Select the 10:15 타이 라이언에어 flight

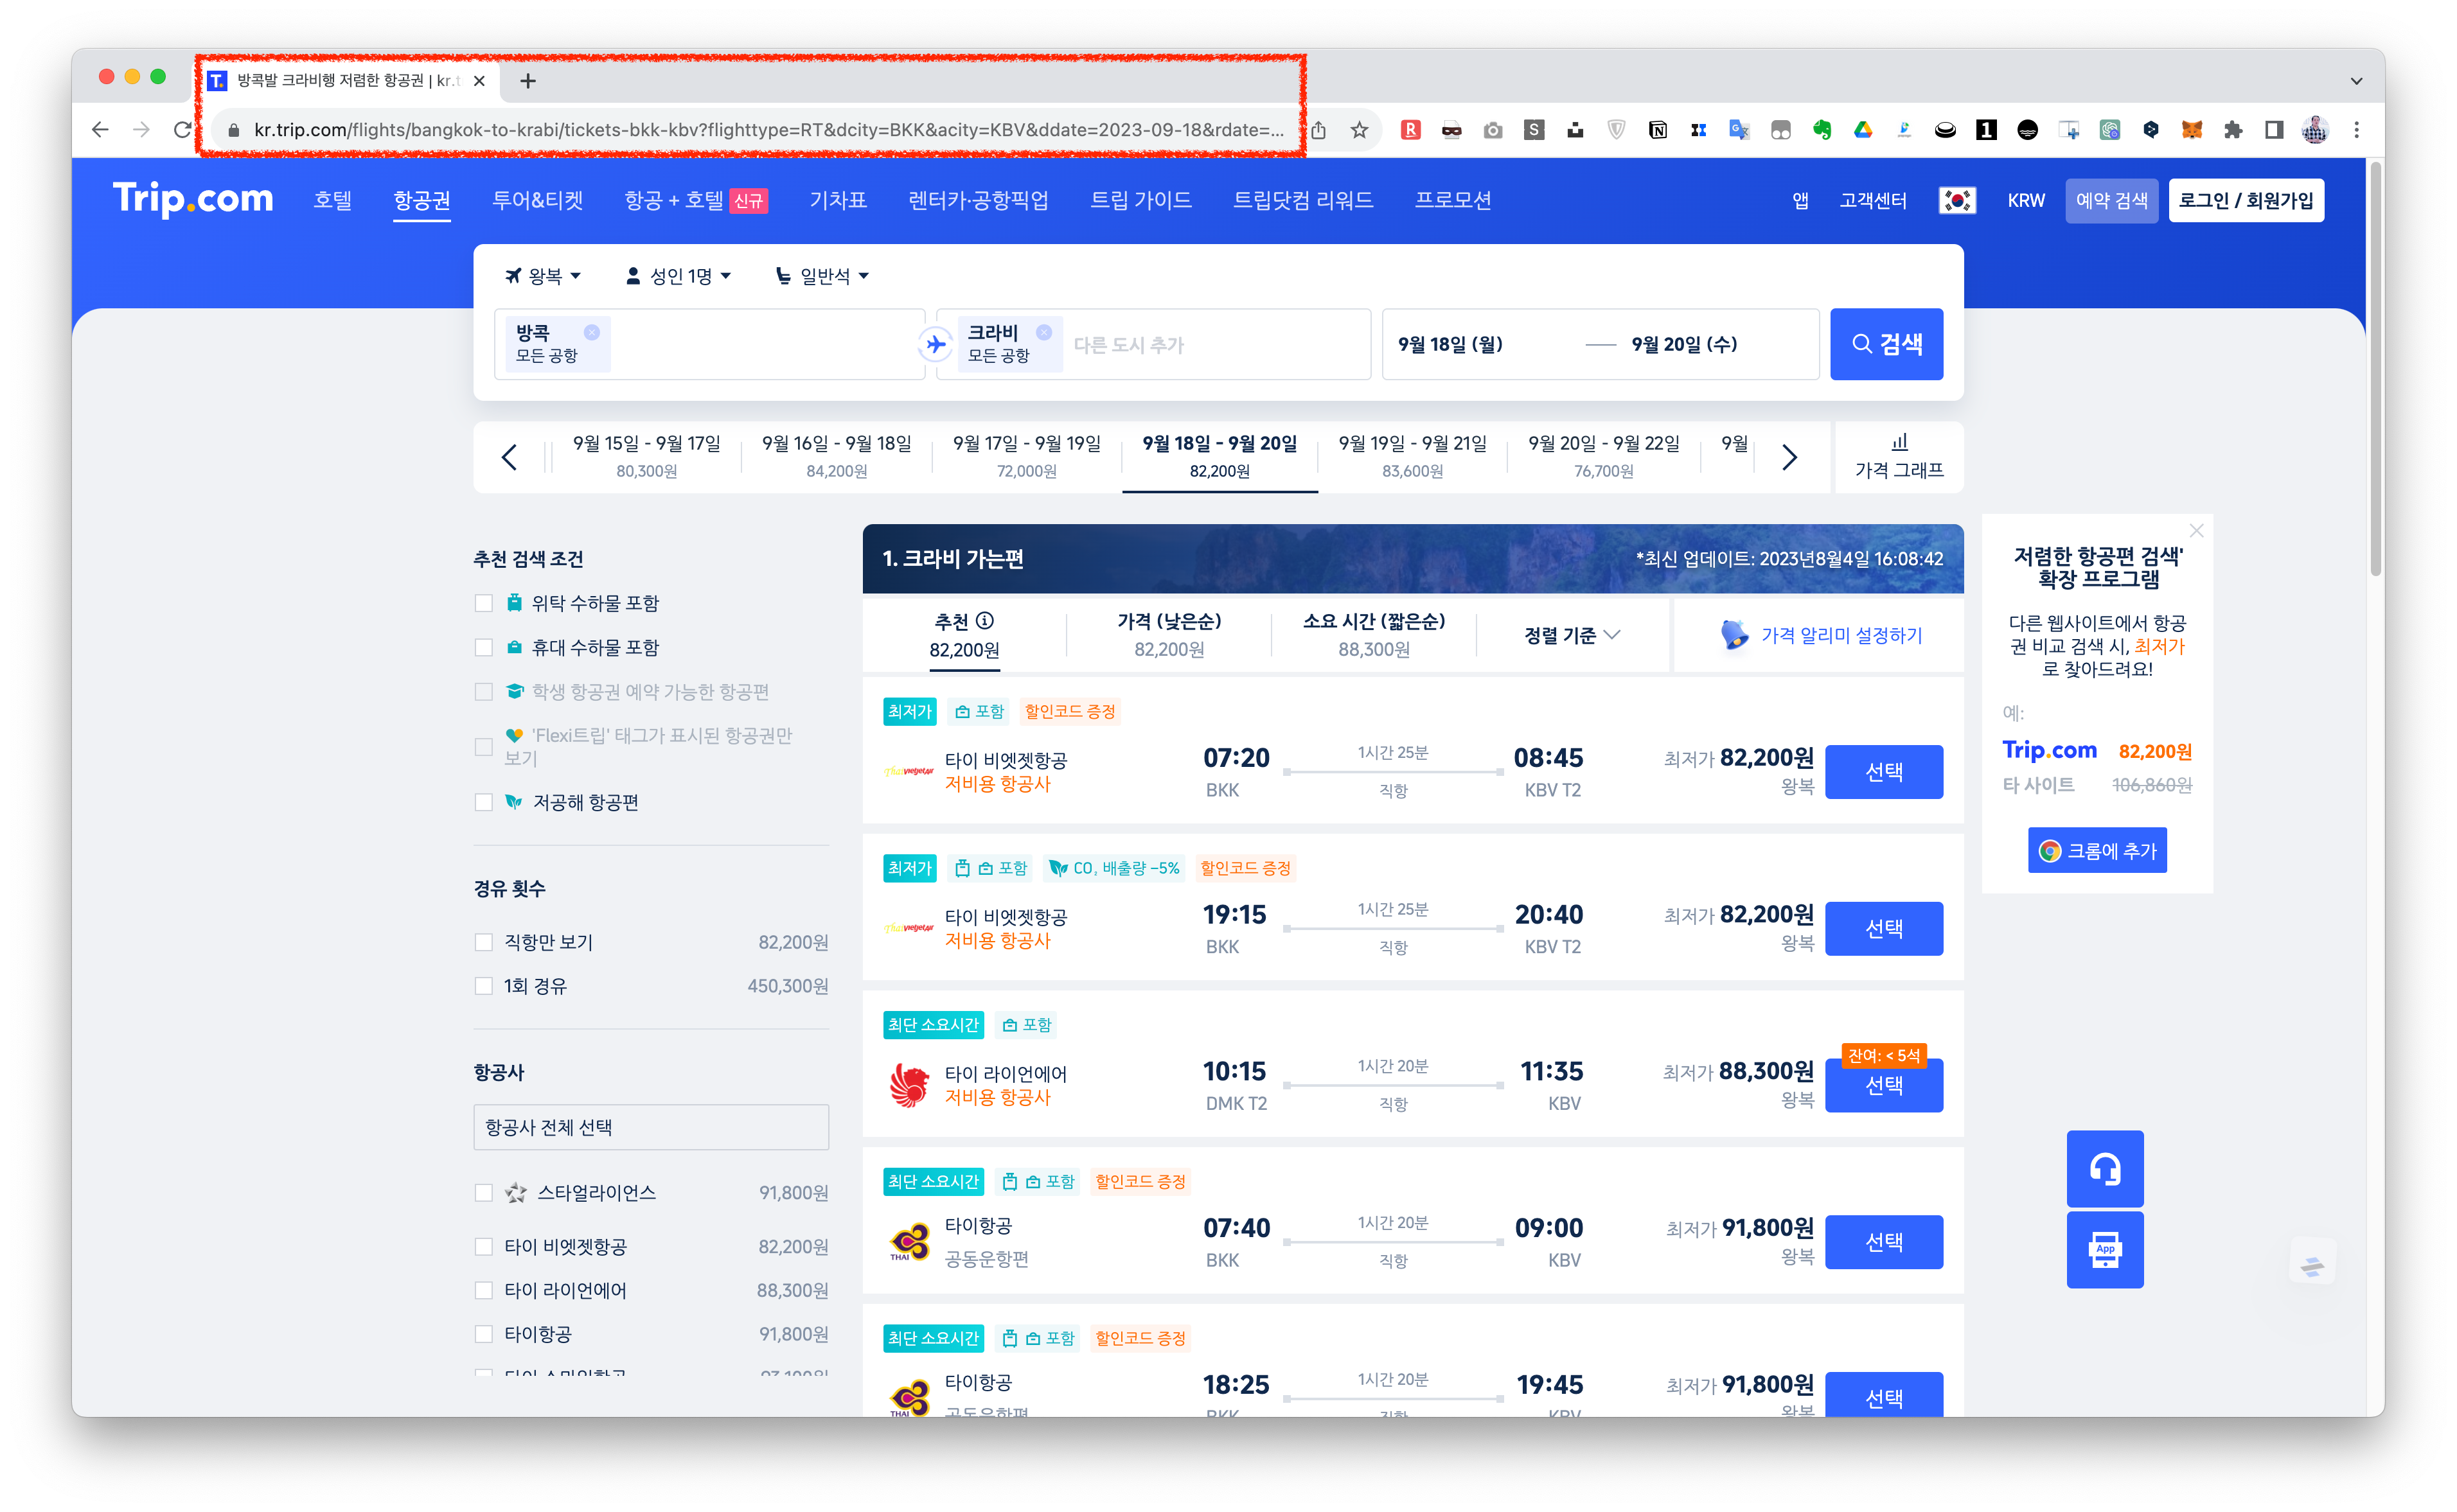pos(1884,1086)
